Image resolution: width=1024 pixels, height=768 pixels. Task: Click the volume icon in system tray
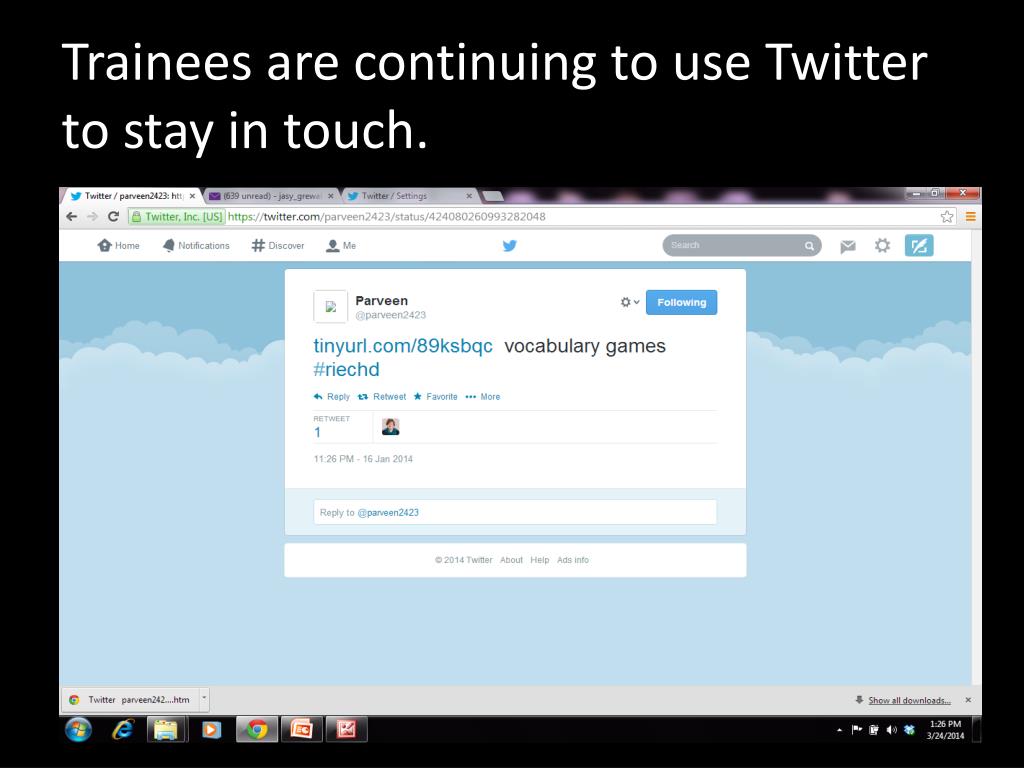pyautogui.click(x=891, y=730)
